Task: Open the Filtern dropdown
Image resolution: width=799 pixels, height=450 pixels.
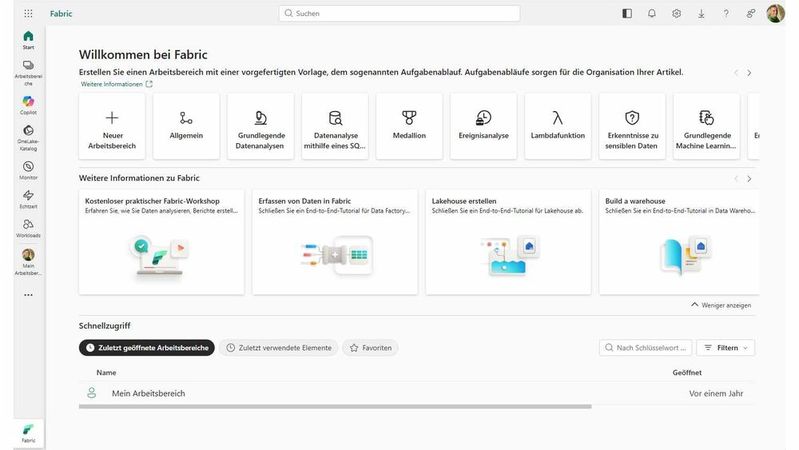Action: pyautogui.click(x=726, y=348)
